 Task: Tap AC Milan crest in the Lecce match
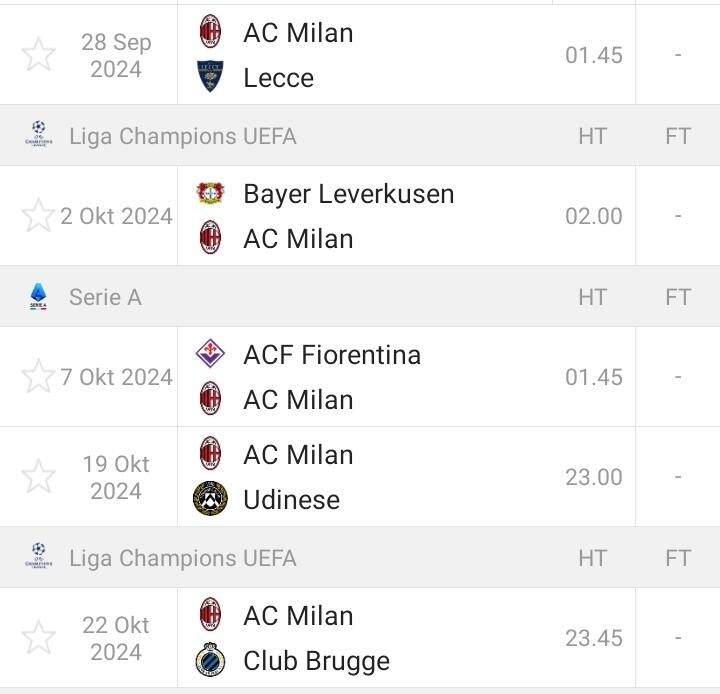[x=210, y=32]
